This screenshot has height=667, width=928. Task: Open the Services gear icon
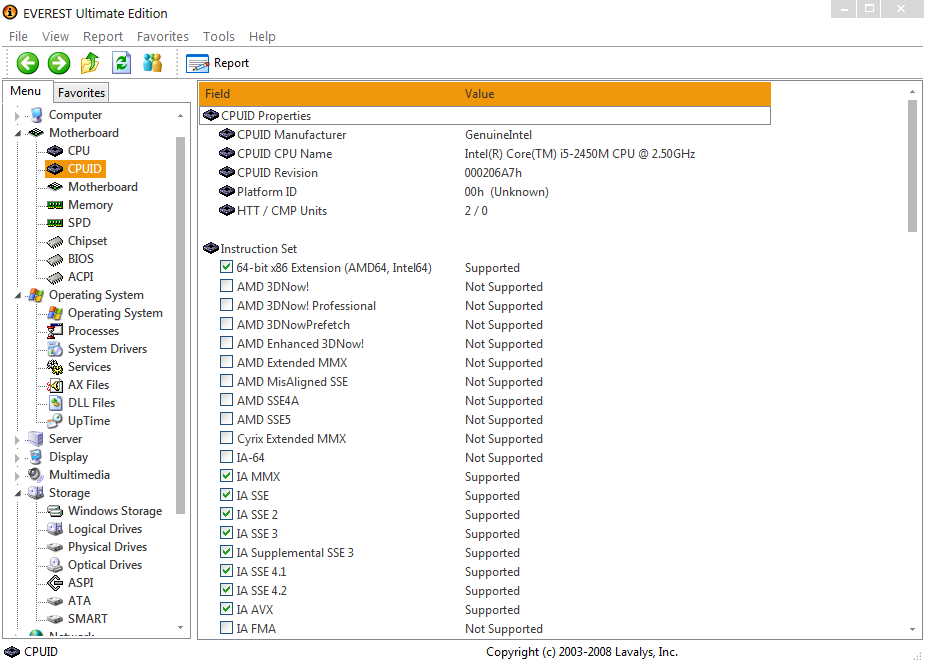coord(55,367)
